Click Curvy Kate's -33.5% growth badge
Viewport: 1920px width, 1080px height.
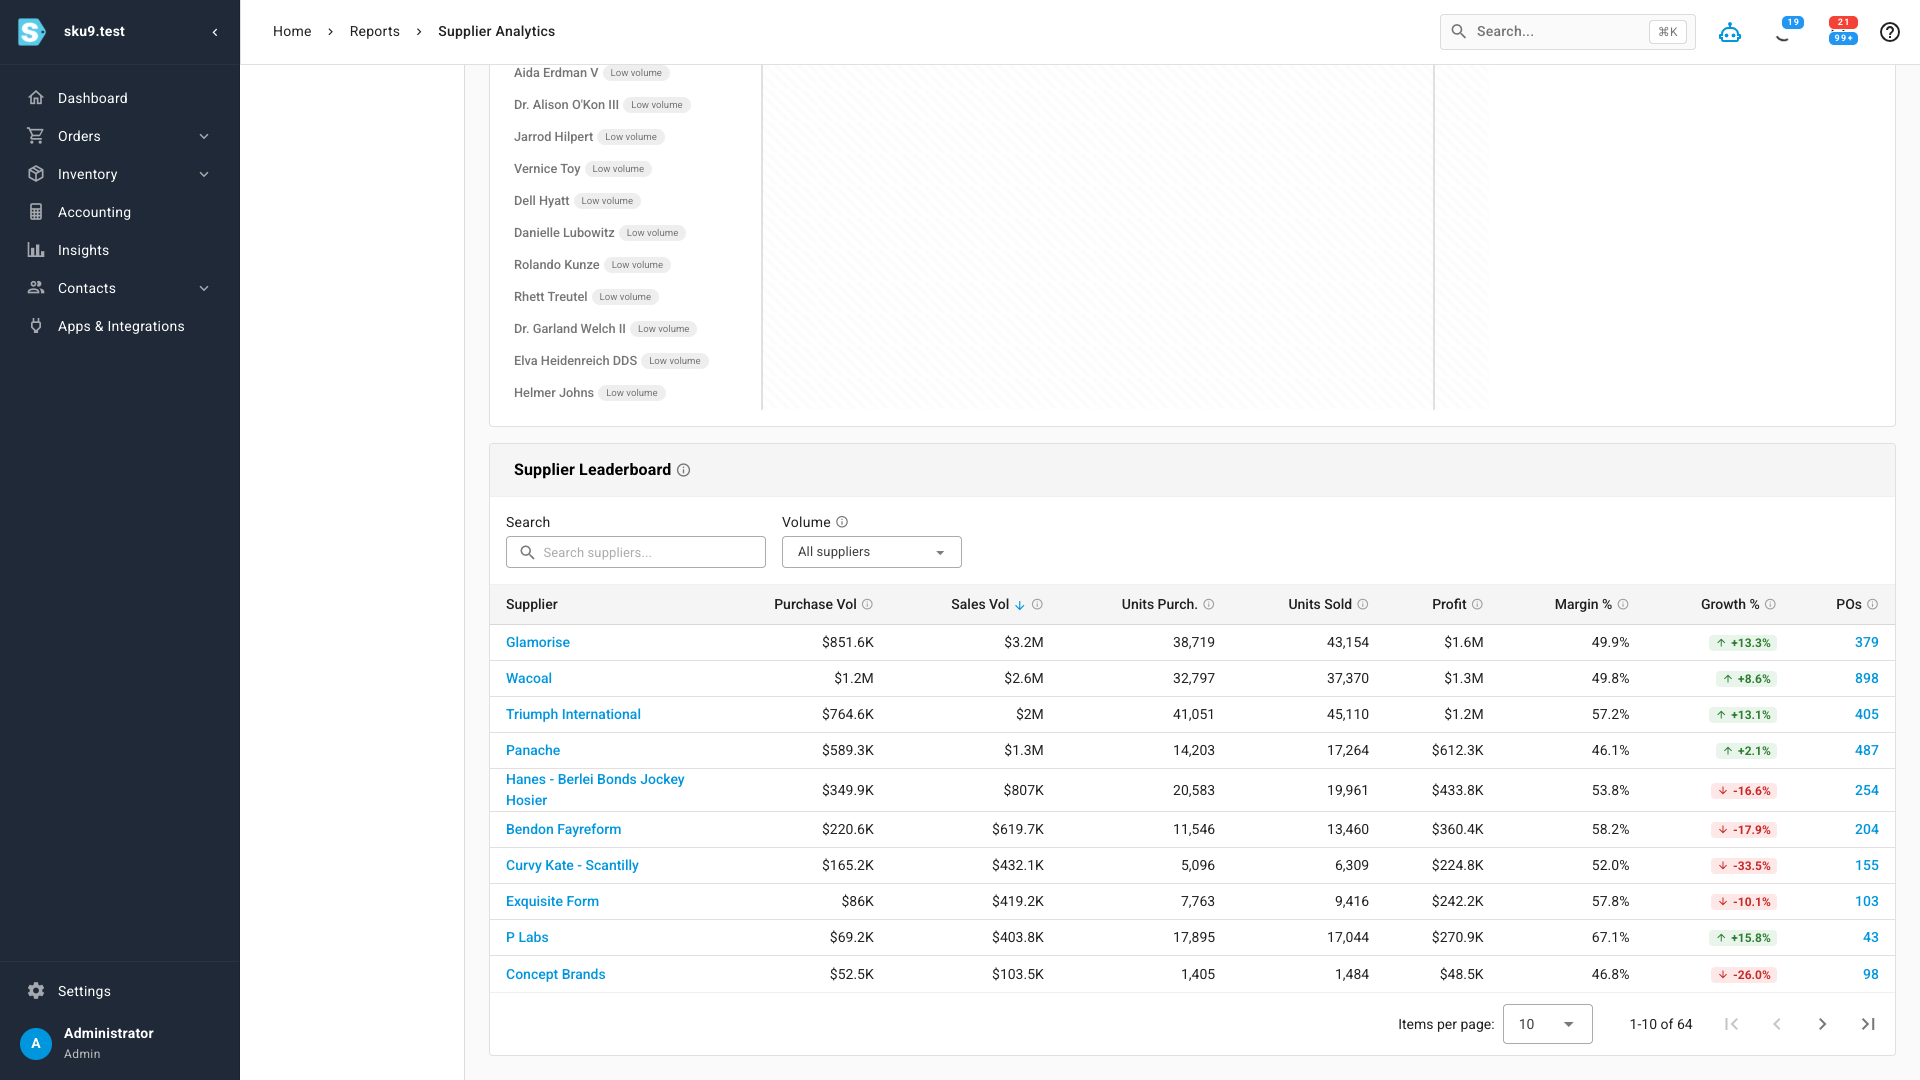[x=1743, y=866]
